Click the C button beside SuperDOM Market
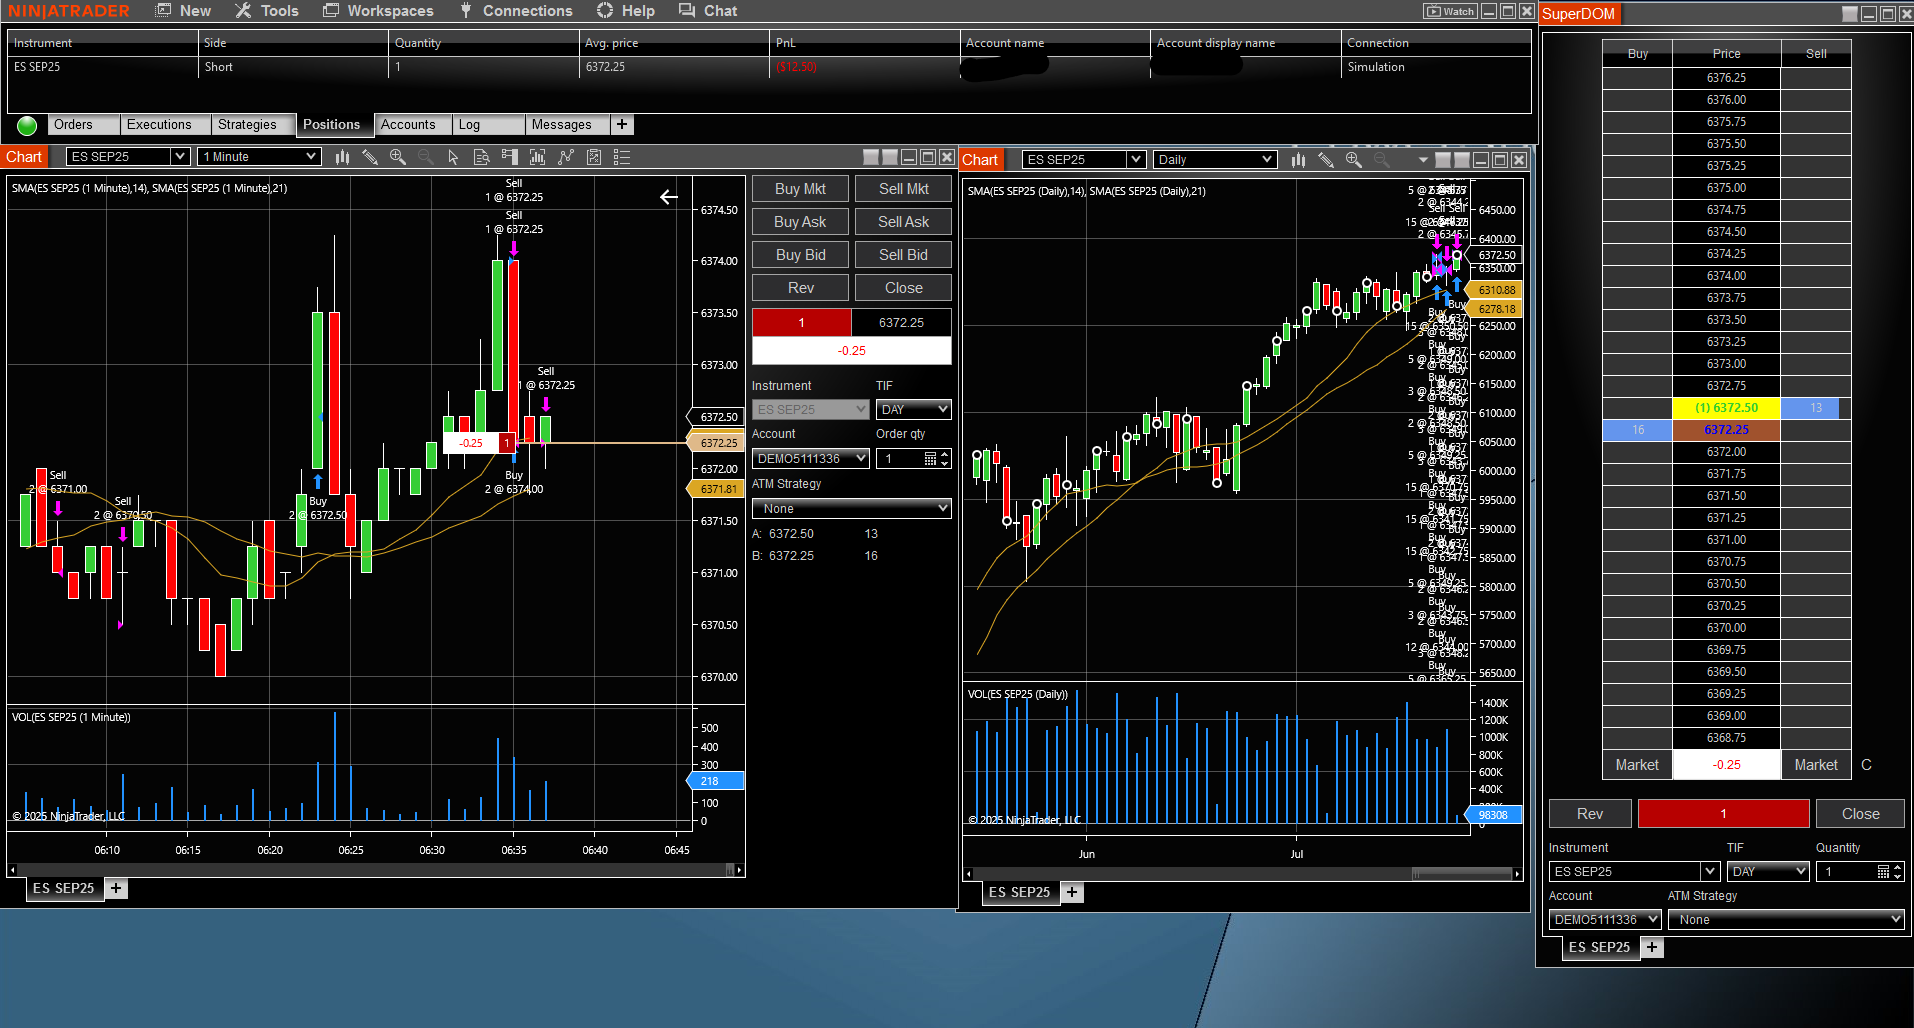 (1866, 765)
